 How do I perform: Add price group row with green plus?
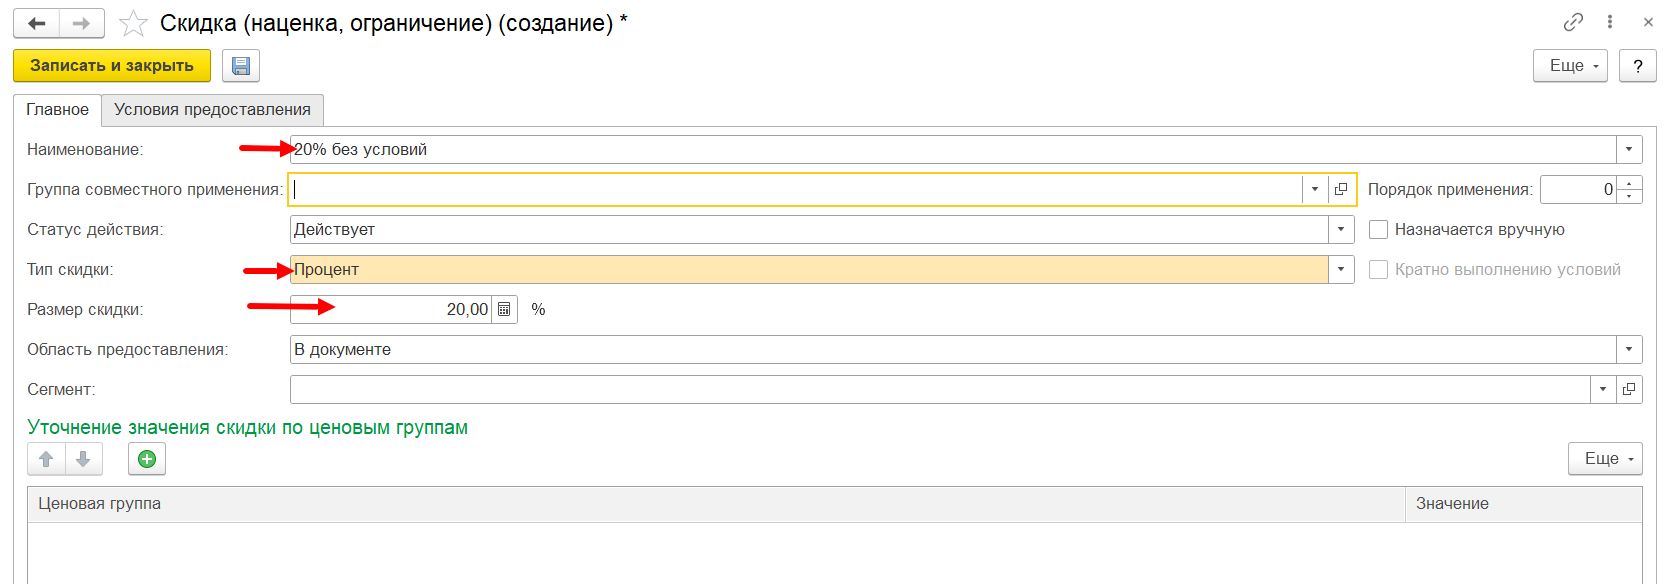[x=147, y=459]
